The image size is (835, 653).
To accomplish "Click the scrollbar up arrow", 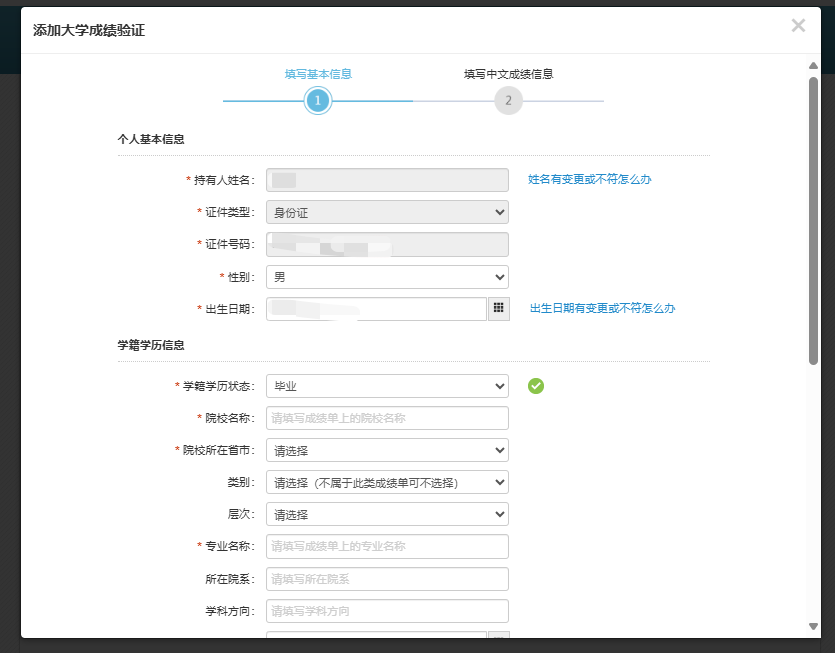I will tap(813, 66).
